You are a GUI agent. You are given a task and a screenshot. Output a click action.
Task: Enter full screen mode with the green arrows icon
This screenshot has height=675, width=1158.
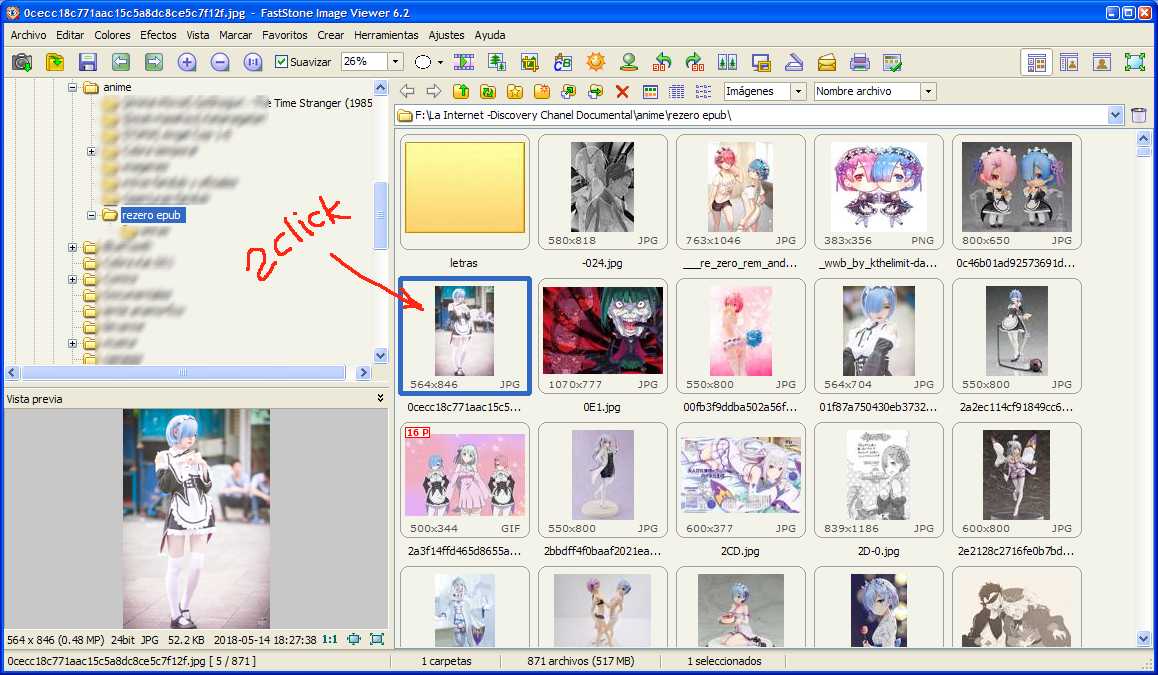(x=1134, y=63)
